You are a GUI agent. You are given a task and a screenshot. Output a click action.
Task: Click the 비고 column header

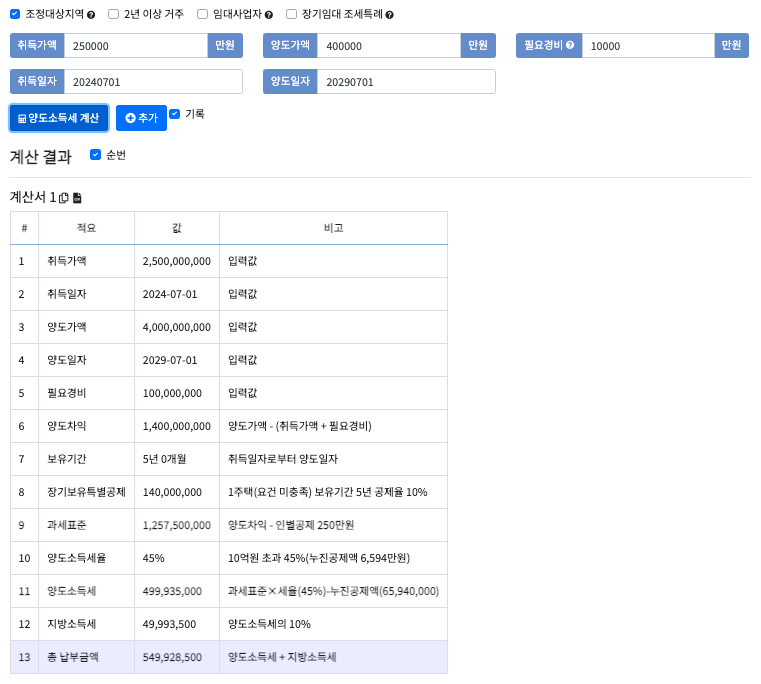tap(333, 228)
